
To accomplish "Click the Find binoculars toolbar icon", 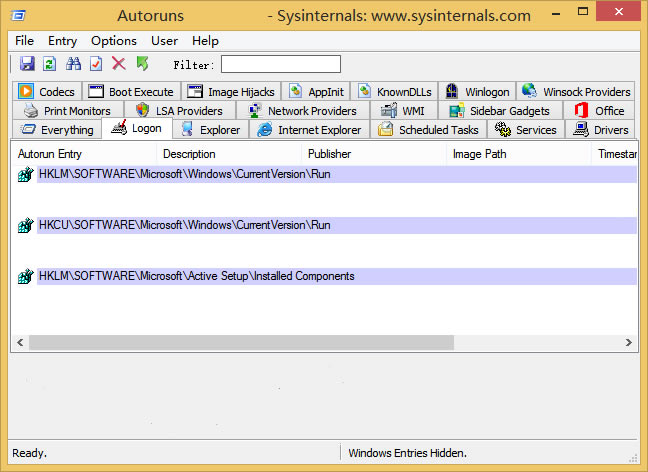I will [x=73, y=64].
